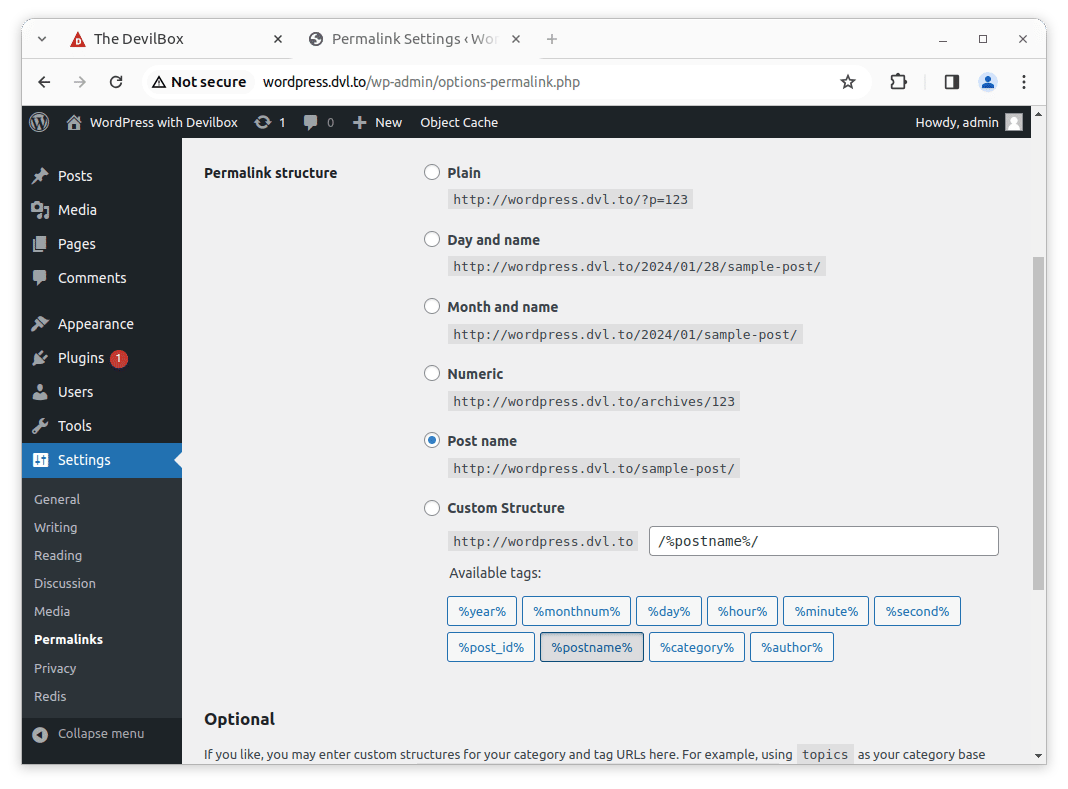Open the browser extensions puzzle icon
Viewport: 1068px width, 789px height.
tap(898, 82)
